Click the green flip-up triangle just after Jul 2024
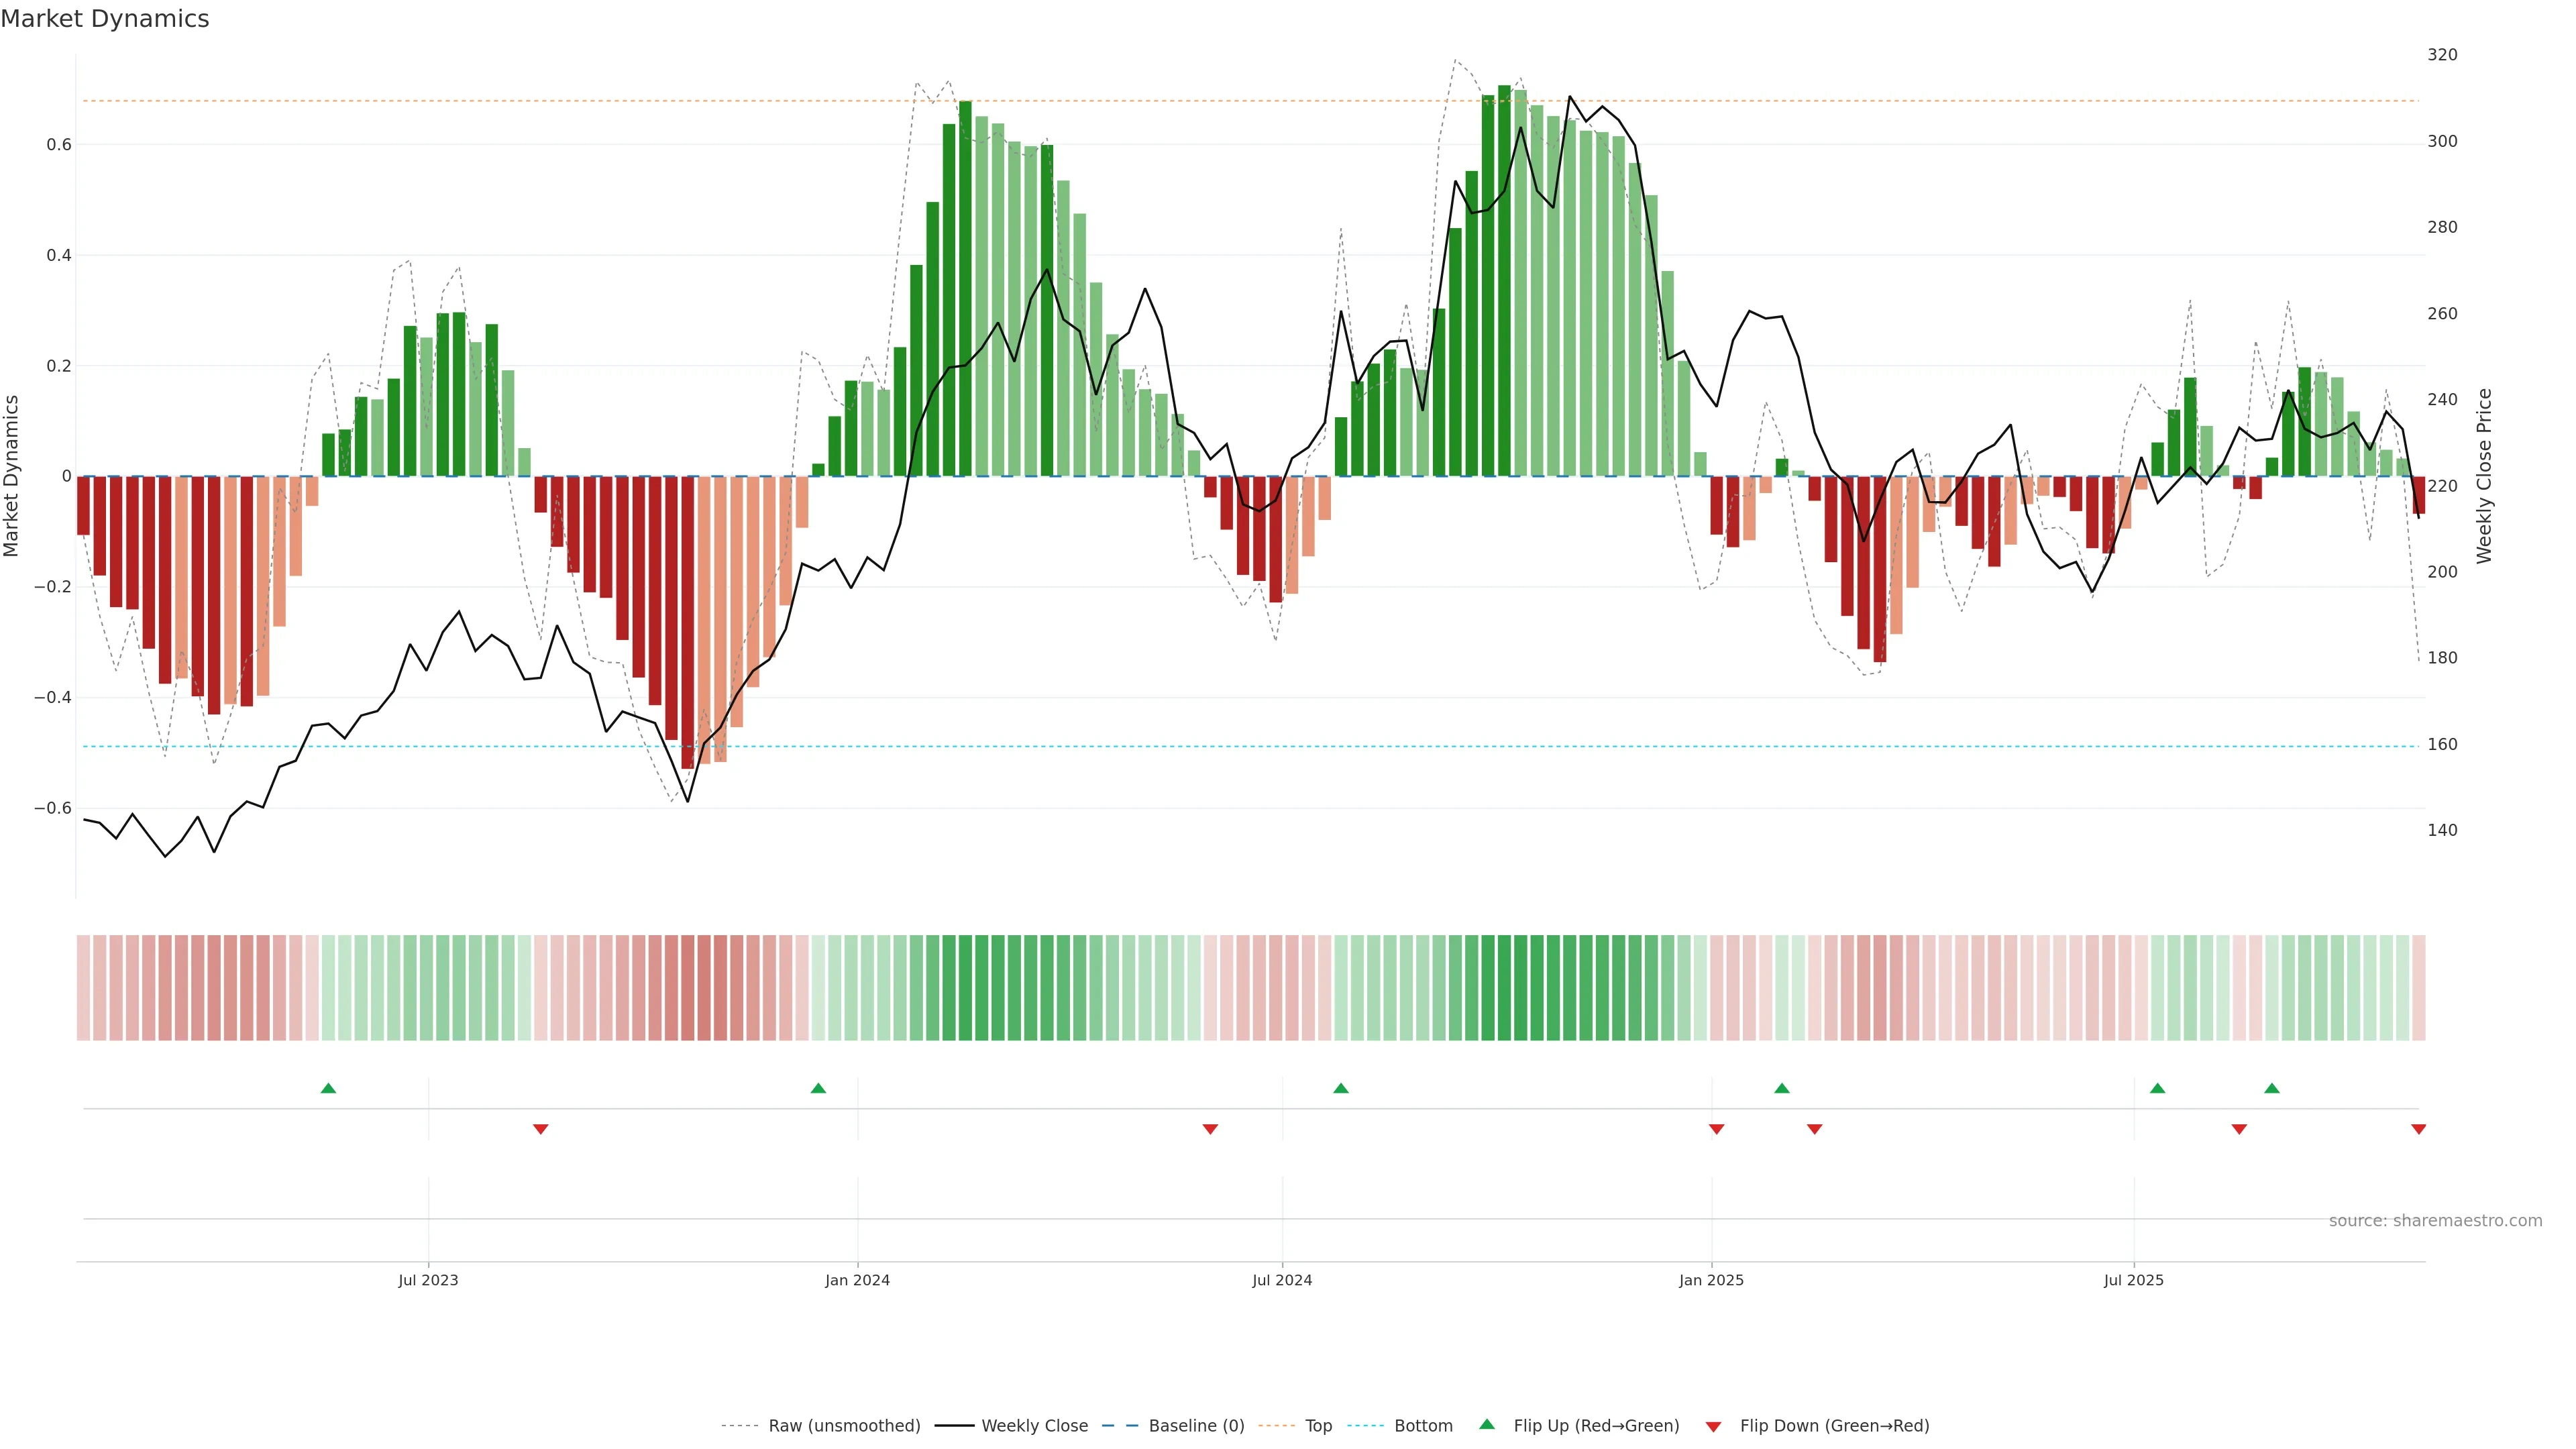This screenshot has height=1449, width=2576. 1341,1088
